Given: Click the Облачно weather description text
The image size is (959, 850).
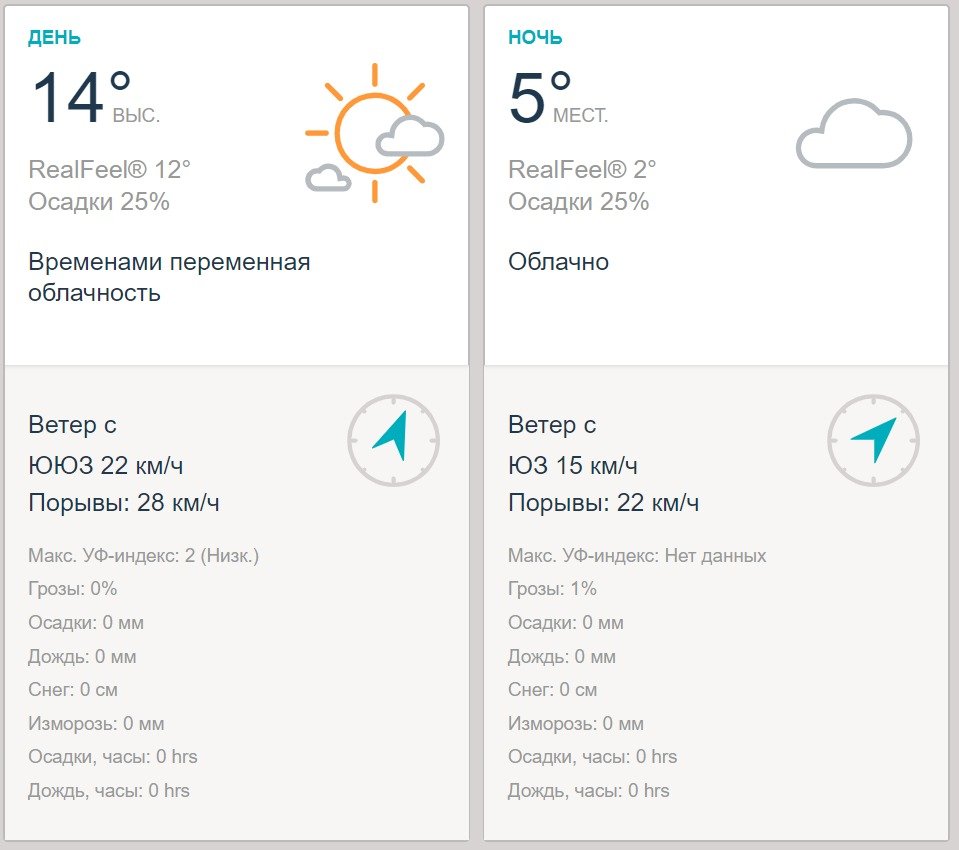Looking at the screenshot, I should point(558,261).
